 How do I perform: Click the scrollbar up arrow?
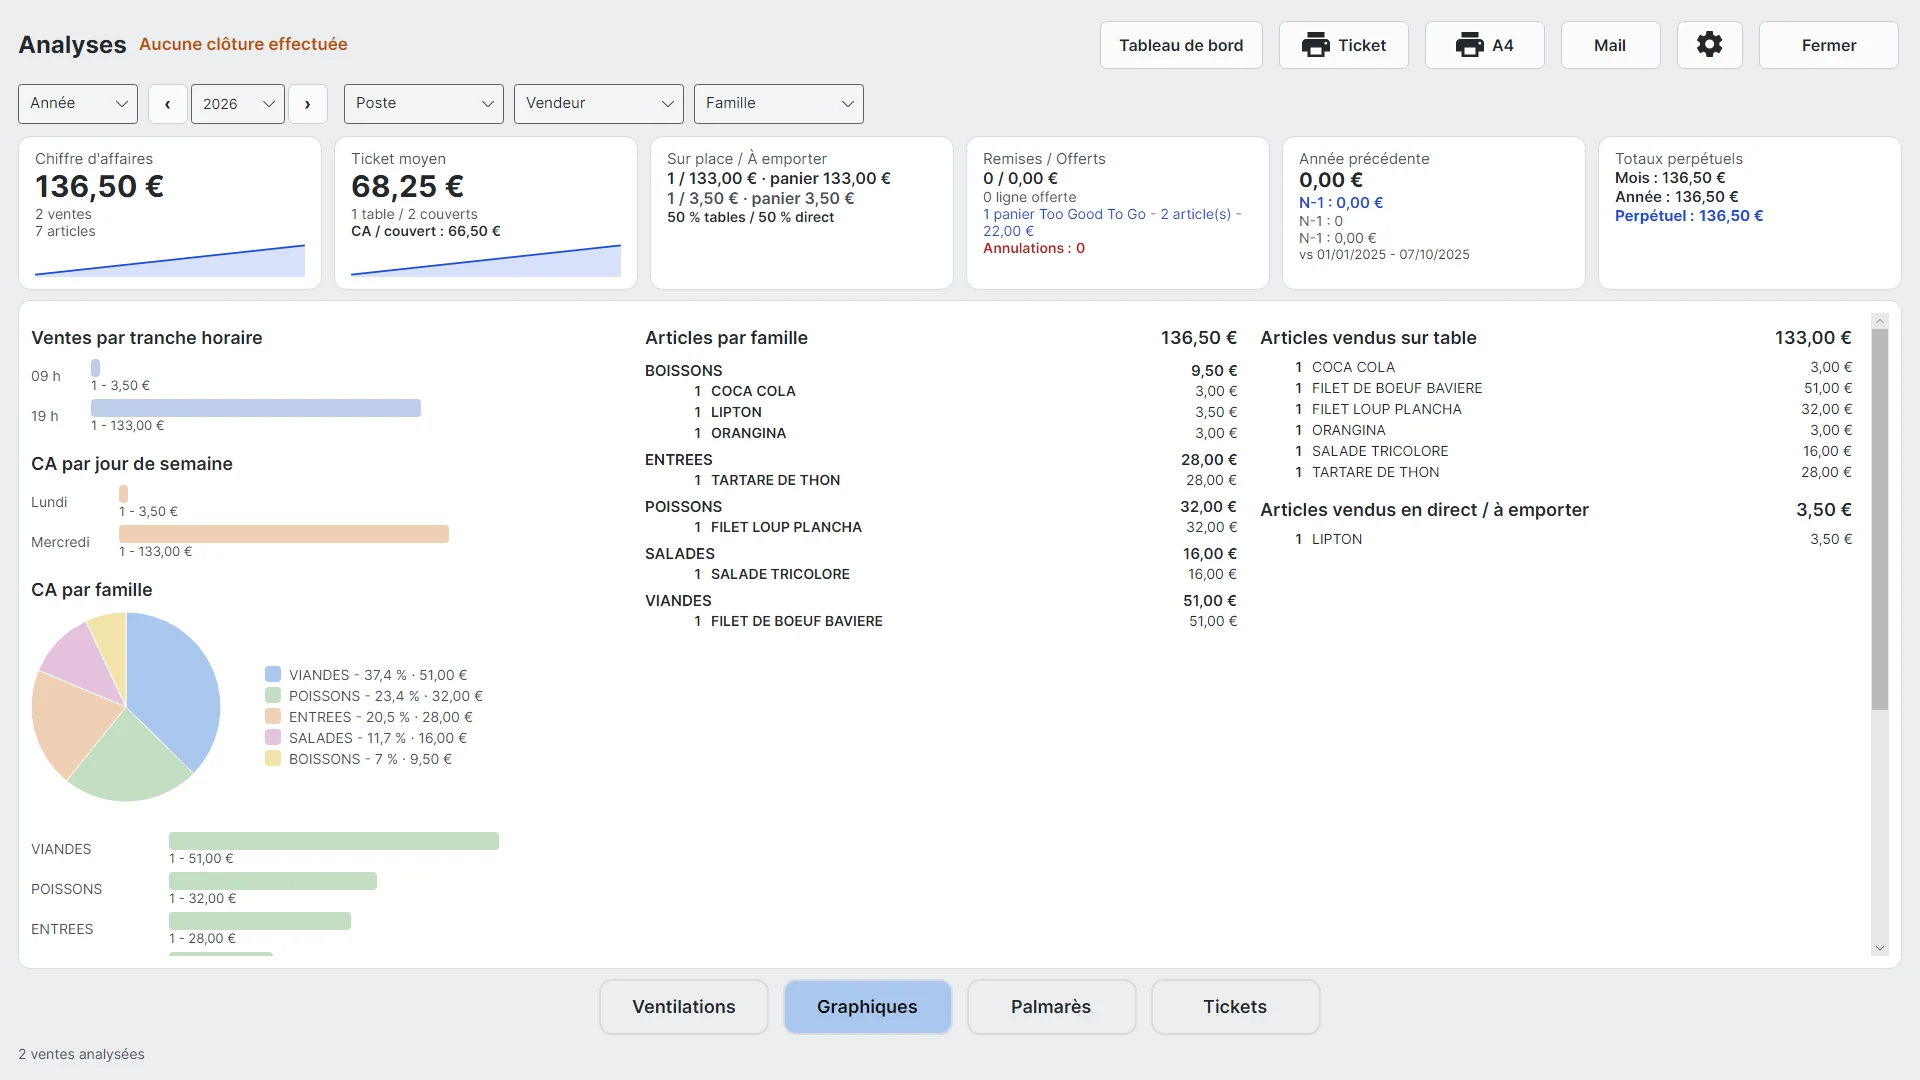1880,322
